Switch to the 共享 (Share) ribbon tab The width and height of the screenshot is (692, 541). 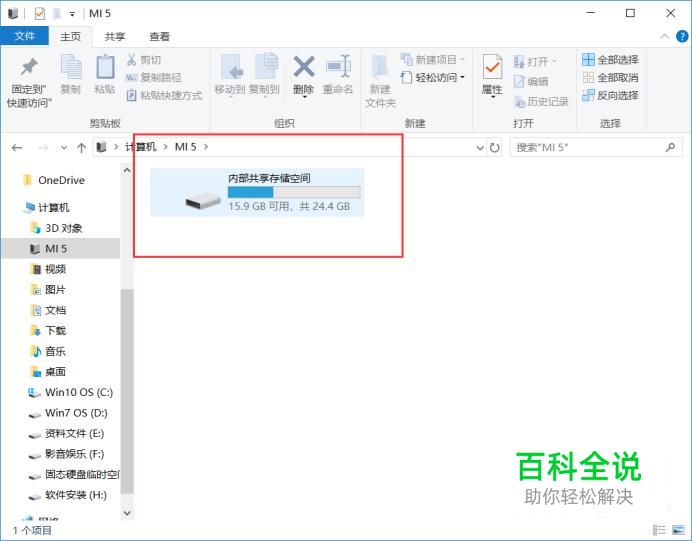point(115,37)
